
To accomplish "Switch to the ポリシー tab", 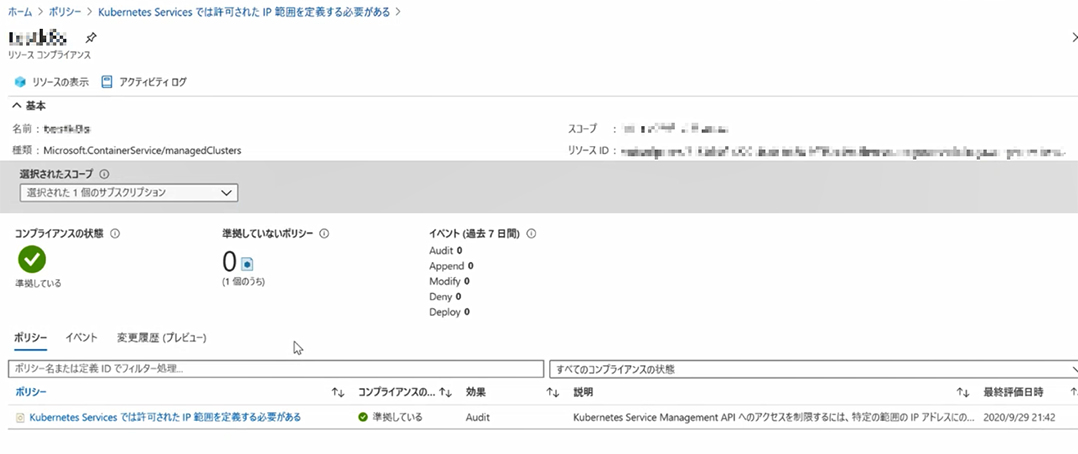I will point(30,338).
